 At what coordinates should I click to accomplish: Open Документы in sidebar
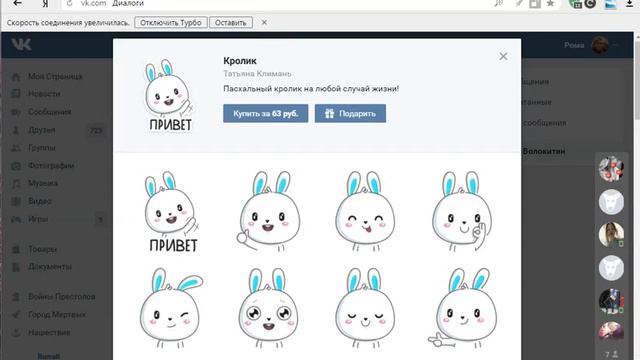(x=50, y=267)
